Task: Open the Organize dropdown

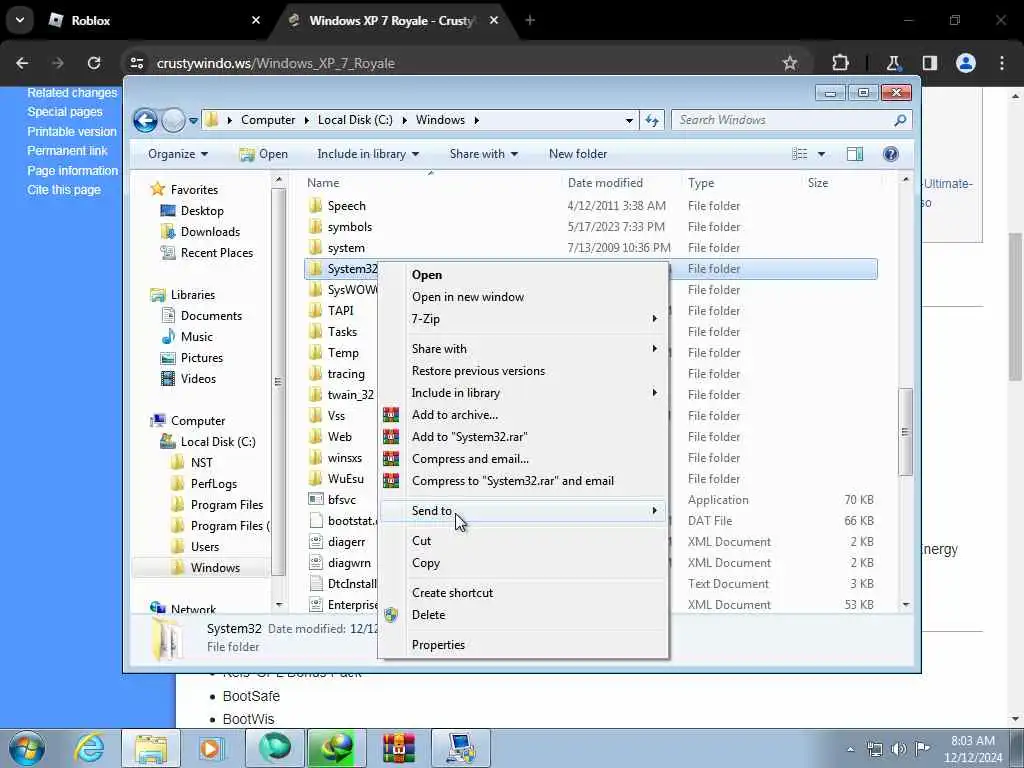Action: 178,154
